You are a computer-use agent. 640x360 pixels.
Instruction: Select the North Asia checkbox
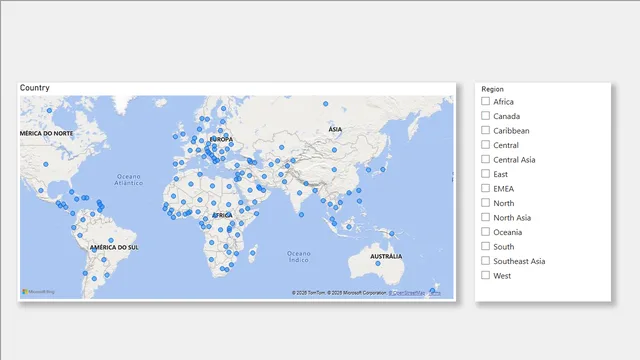point(485,217)
